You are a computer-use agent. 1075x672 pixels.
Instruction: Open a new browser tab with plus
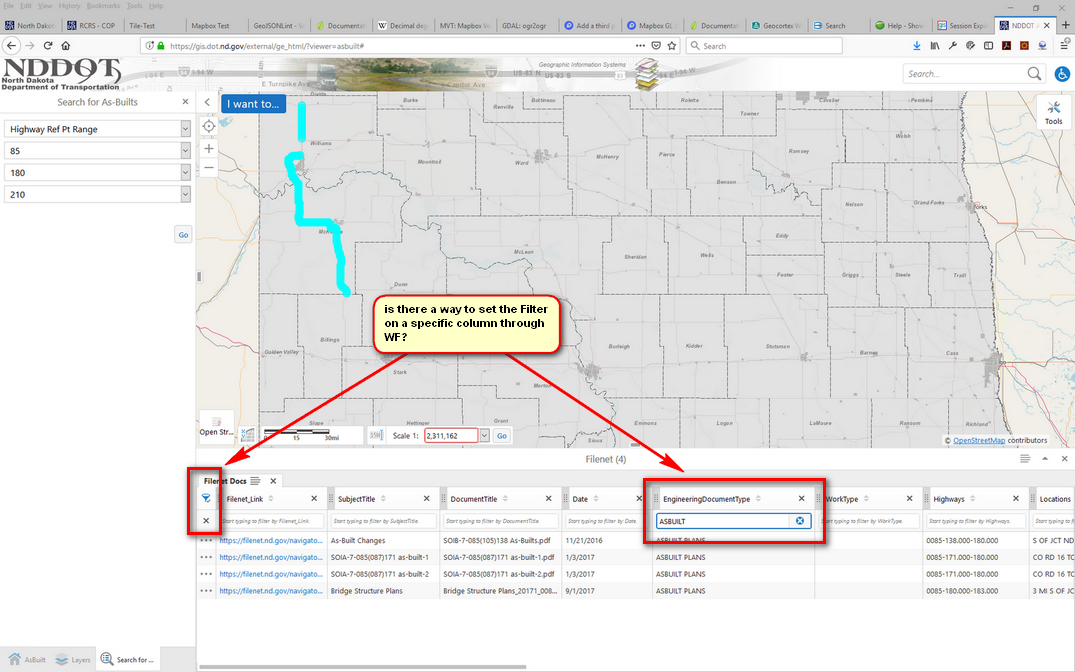[1065, 25]
